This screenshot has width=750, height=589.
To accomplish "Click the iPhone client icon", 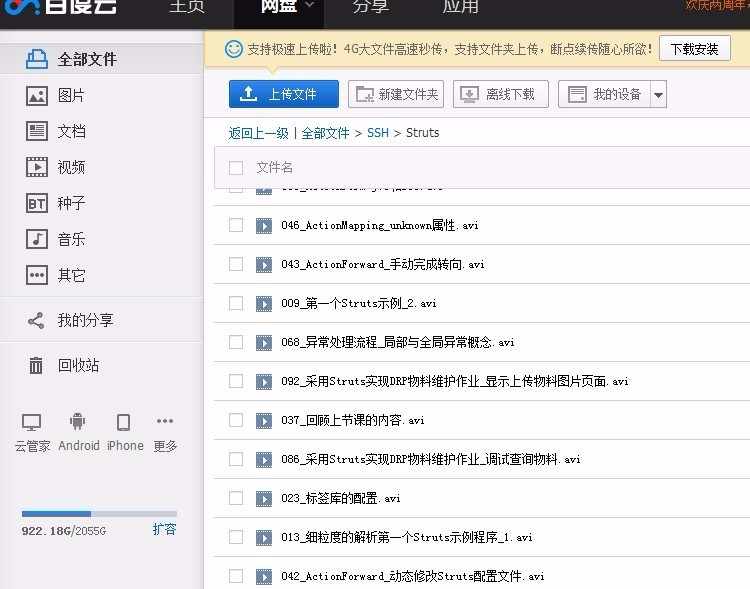I will pyautogui.click(x=123, y=422).
